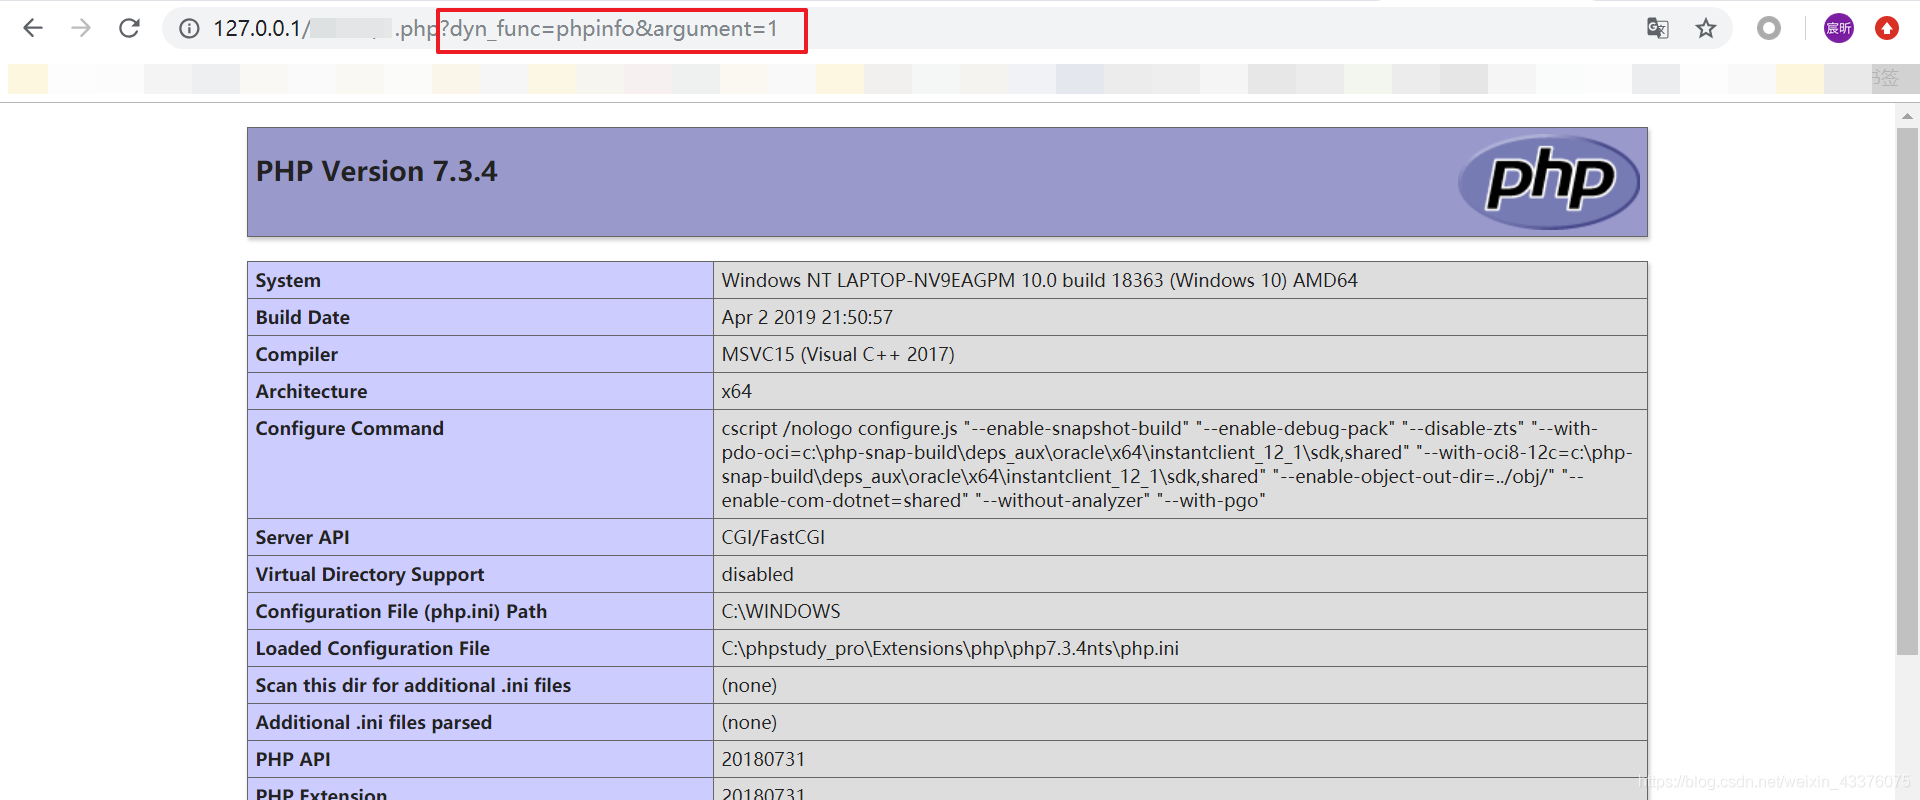Screen dimensions: 1920x800
Task: Select the 'CGI/FastCGI' value
Action: click(x=773, y=537)
